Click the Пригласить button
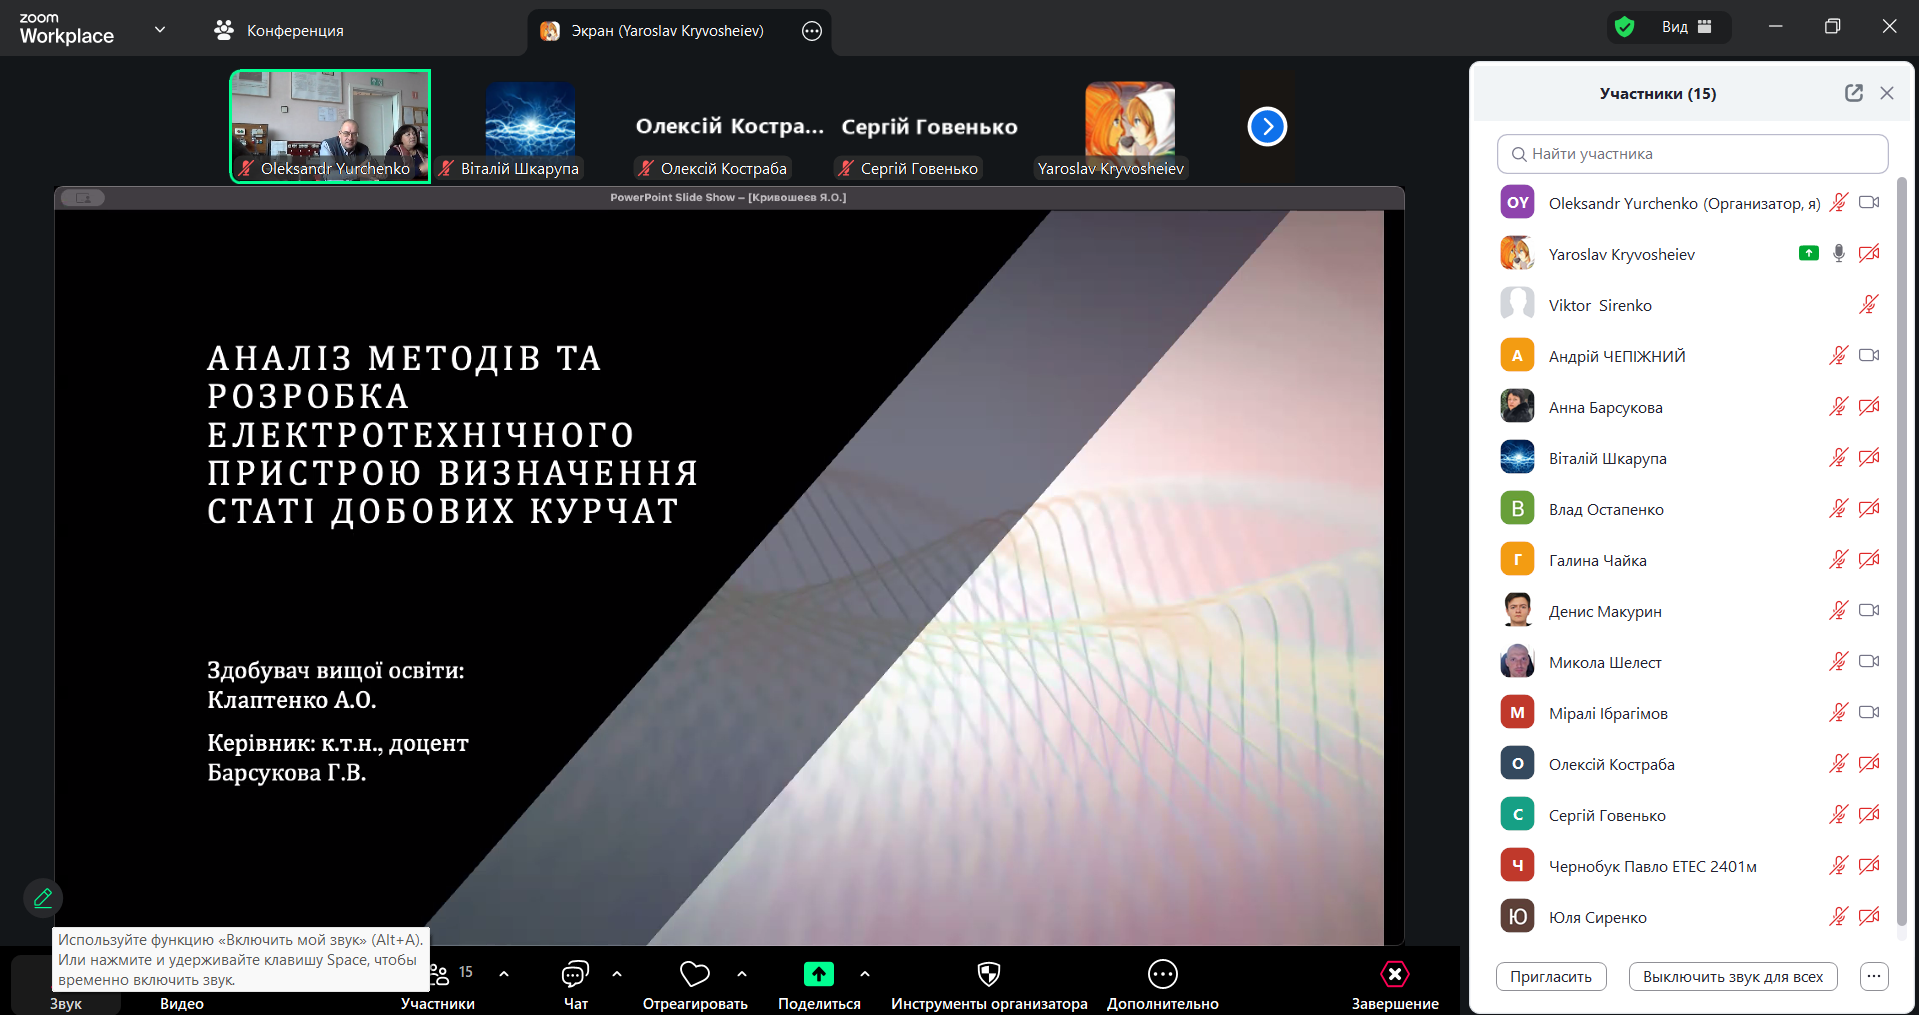The height and width of the screenshot is (1015, 1919). click(1550, 977)
